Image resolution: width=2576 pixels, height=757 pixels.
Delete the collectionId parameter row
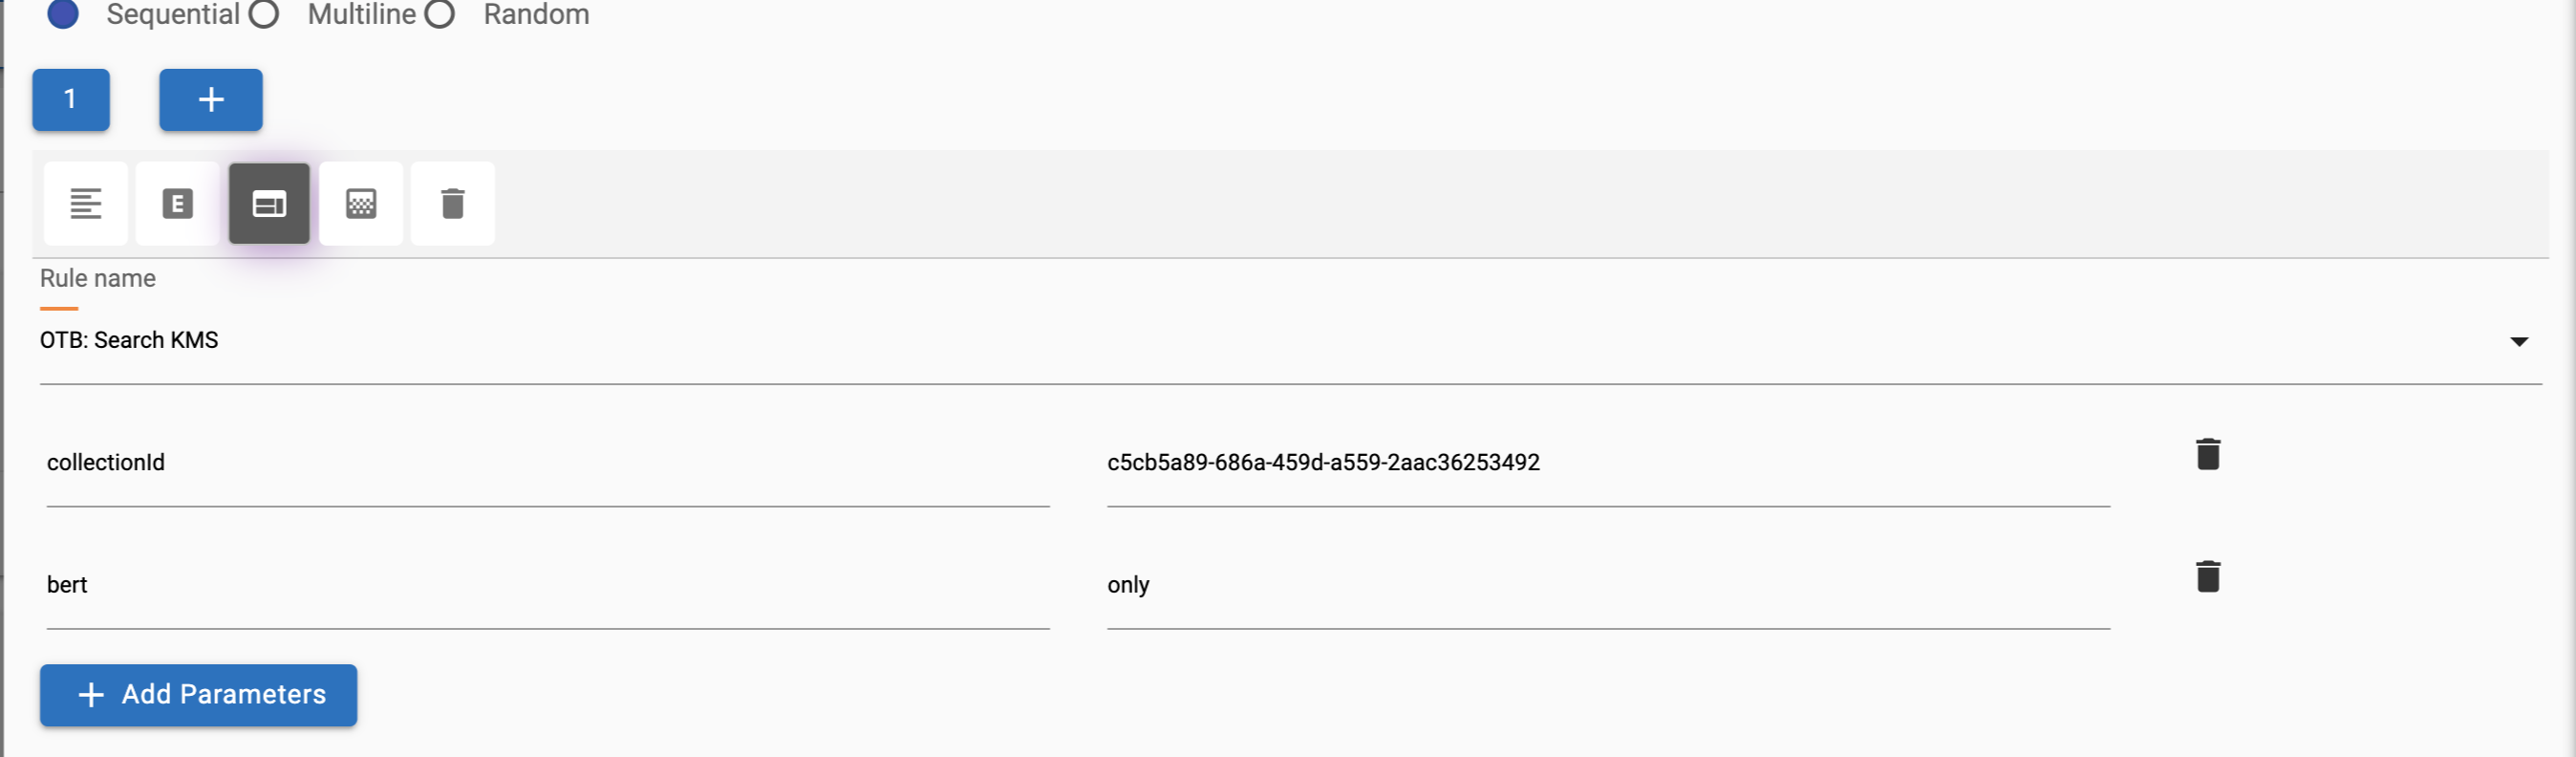click(x=2207, y=454)
